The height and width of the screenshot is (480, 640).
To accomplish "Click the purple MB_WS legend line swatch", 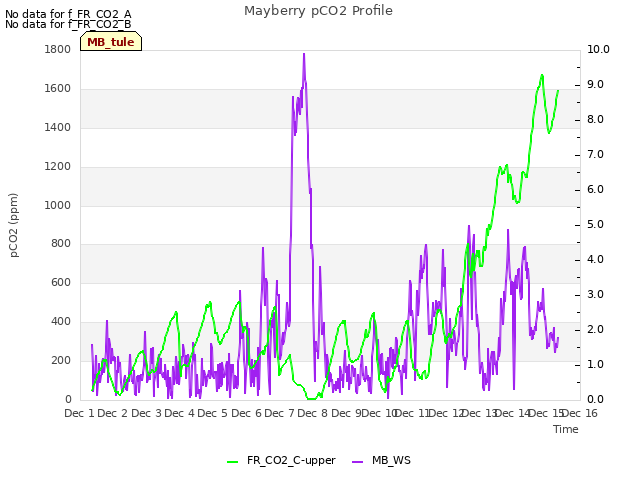I will coord(358,462).
